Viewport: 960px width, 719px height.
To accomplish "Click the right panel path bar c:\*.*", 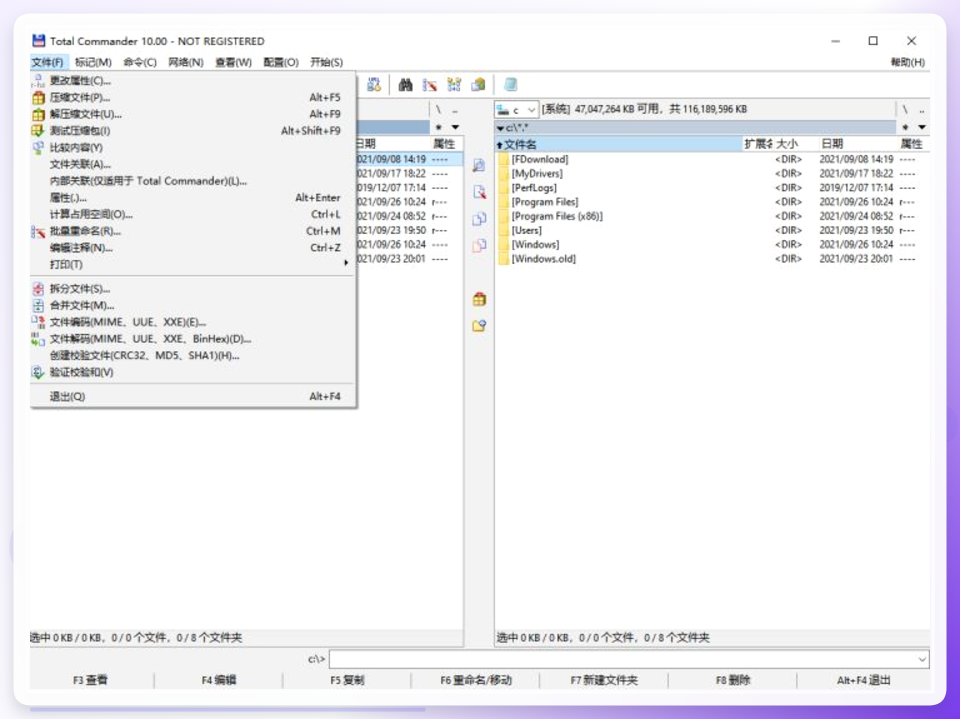I will coord(695,127).
